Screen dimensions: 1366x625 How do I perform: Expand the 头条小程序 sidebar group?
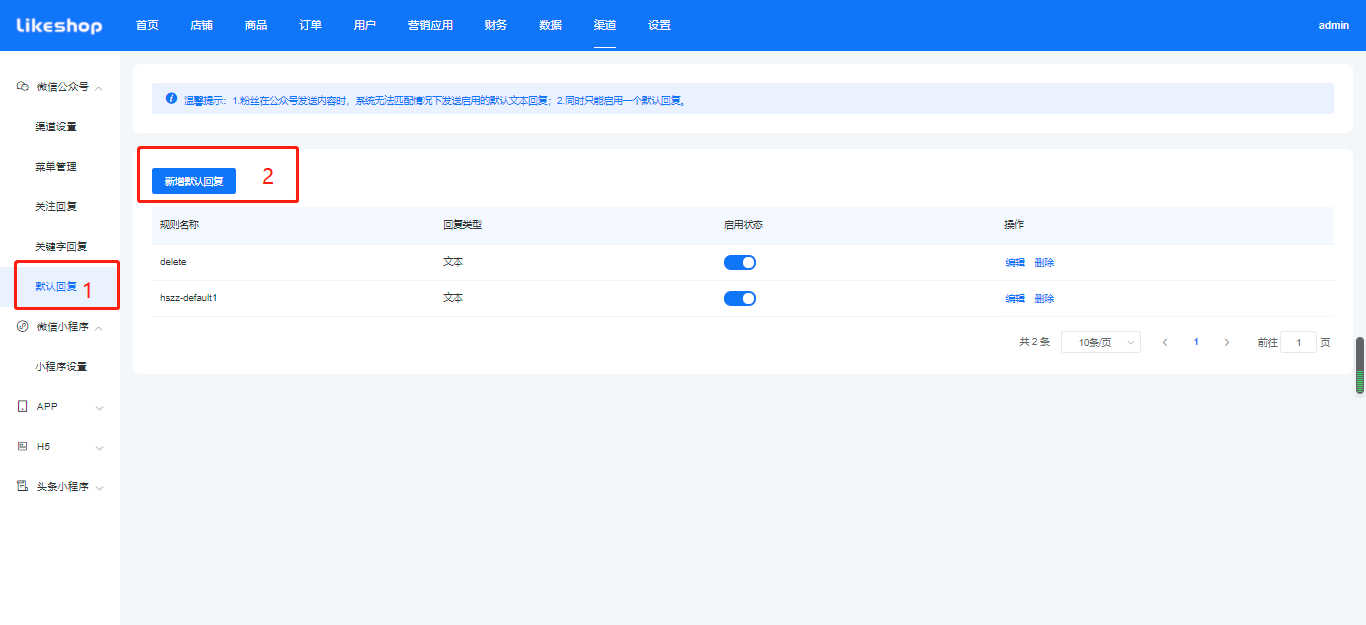coord(99,487)
